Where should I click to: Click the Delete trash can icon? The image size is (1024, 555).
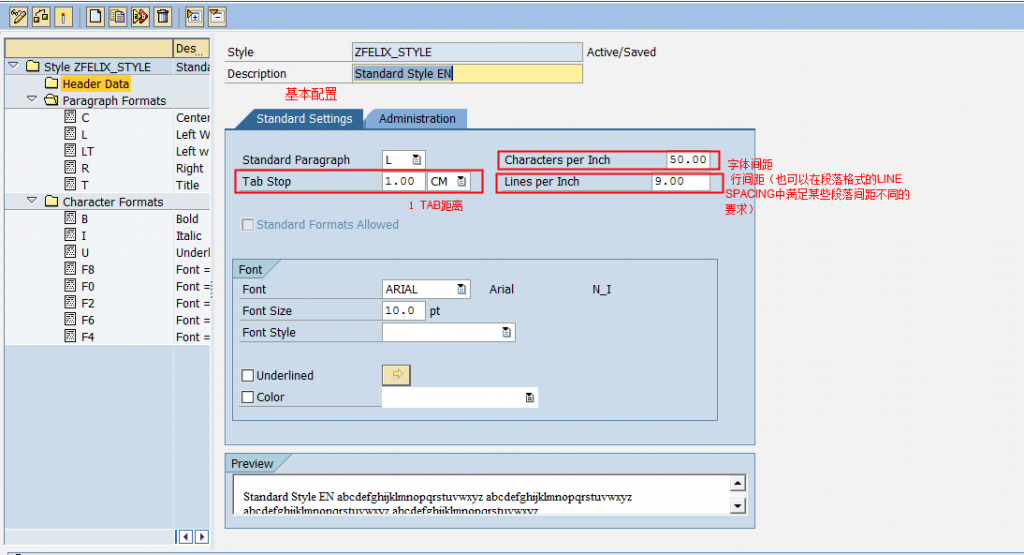pyautogui.click(x=162, y=16)
